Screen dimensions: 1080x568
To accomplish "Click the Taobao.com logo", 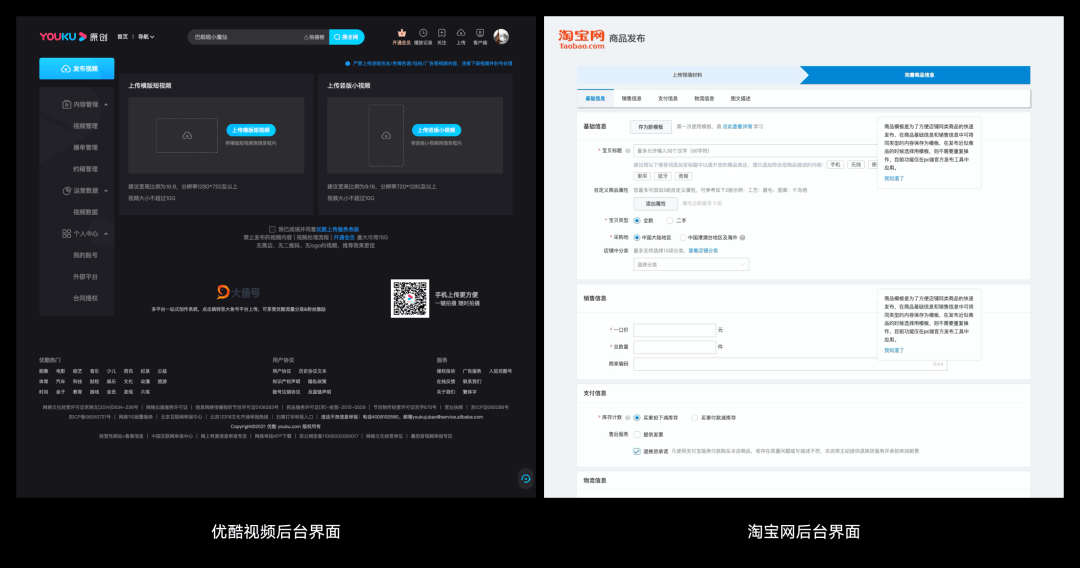I will click(581, 39).
